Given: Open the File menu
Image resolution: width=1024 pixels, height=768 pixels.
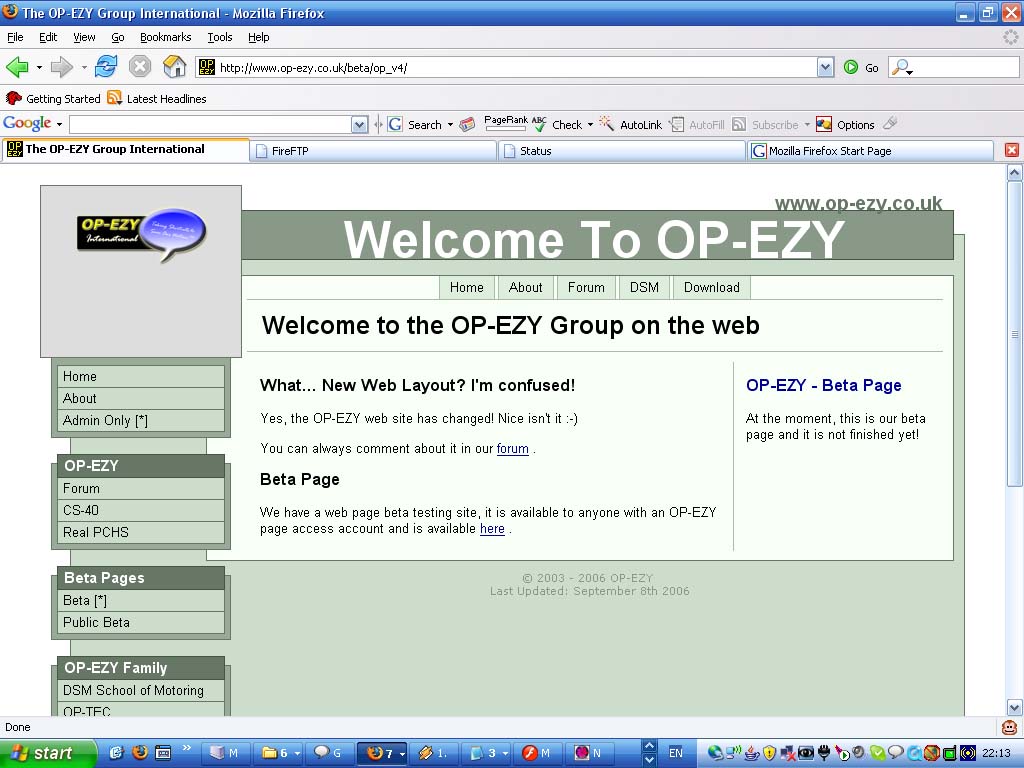Looking at the screenshot, I should pos(15,37).
